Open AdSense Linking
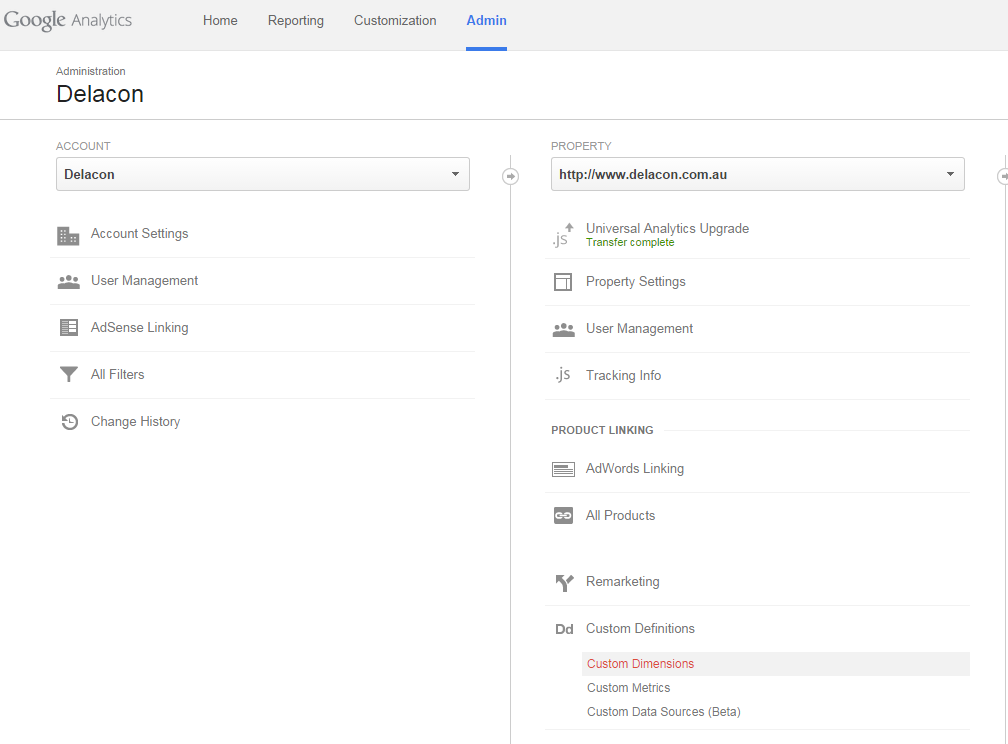The image size is (1008, 744). tap(140, 327)
